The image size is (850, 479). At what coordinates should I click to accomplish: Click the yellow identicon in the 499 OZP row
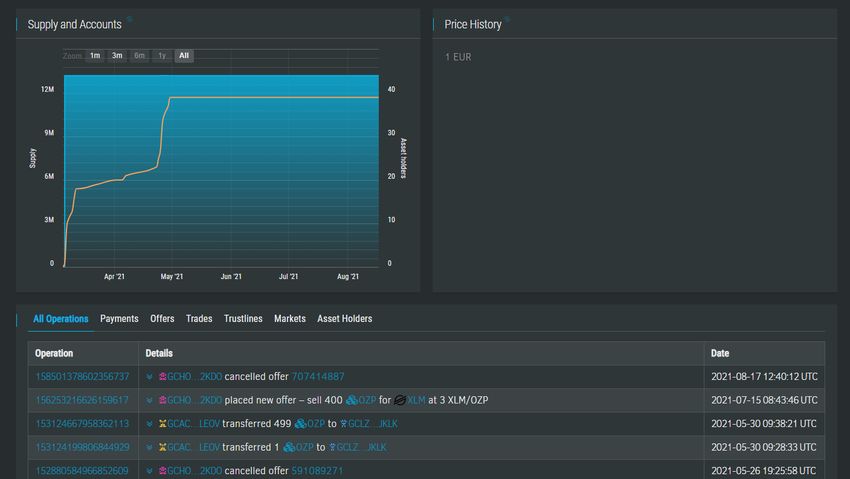pos(162,424)
